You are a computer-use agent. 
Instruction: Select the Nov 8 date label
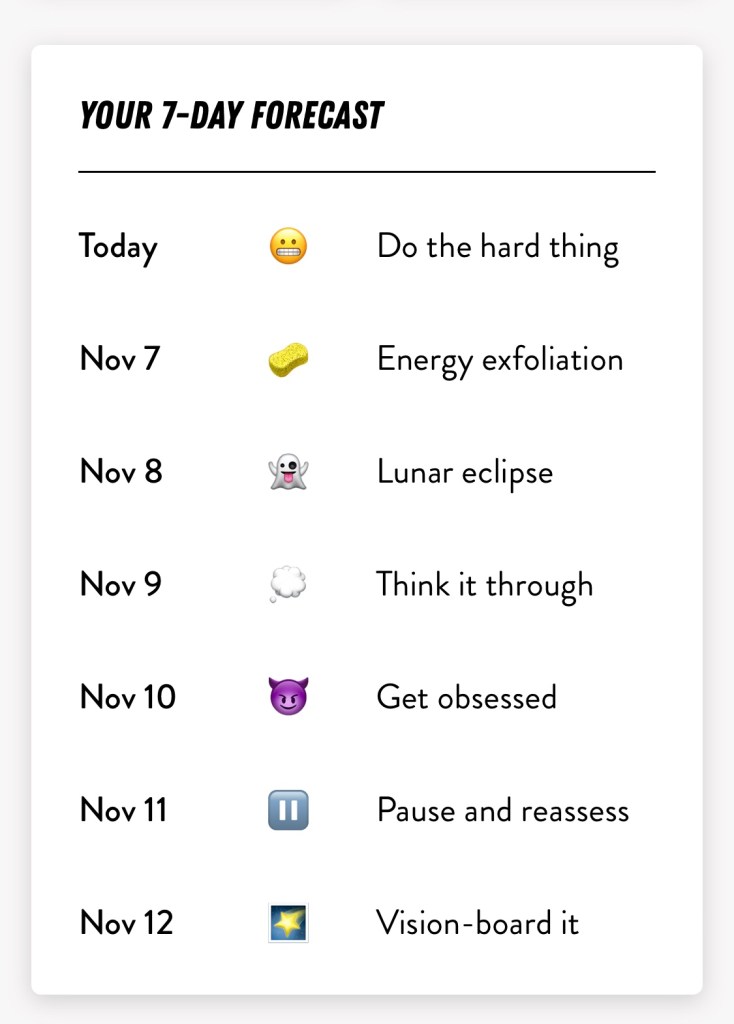120,472
